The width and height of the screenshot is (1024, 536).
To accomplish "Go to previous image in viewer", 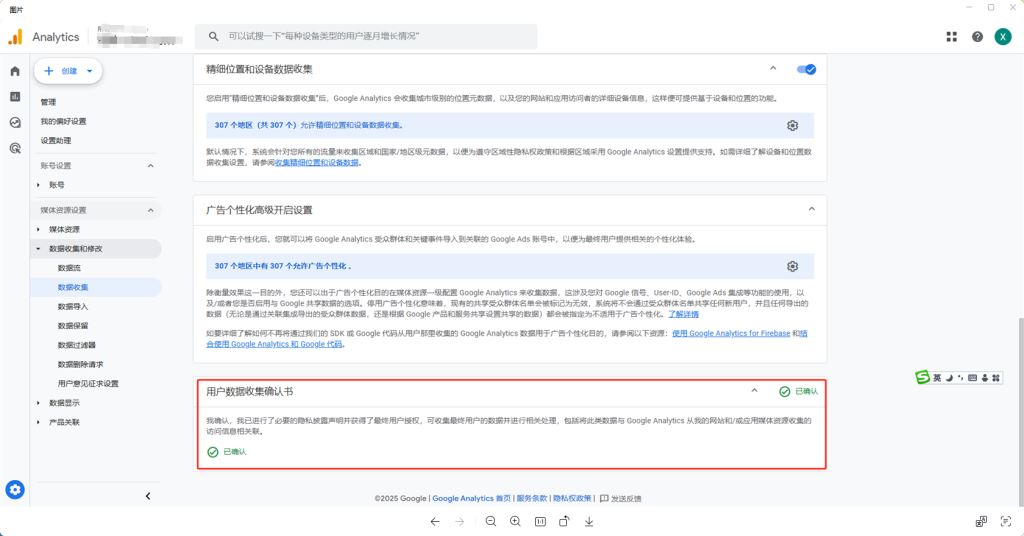I will click(x=435, y=522).
